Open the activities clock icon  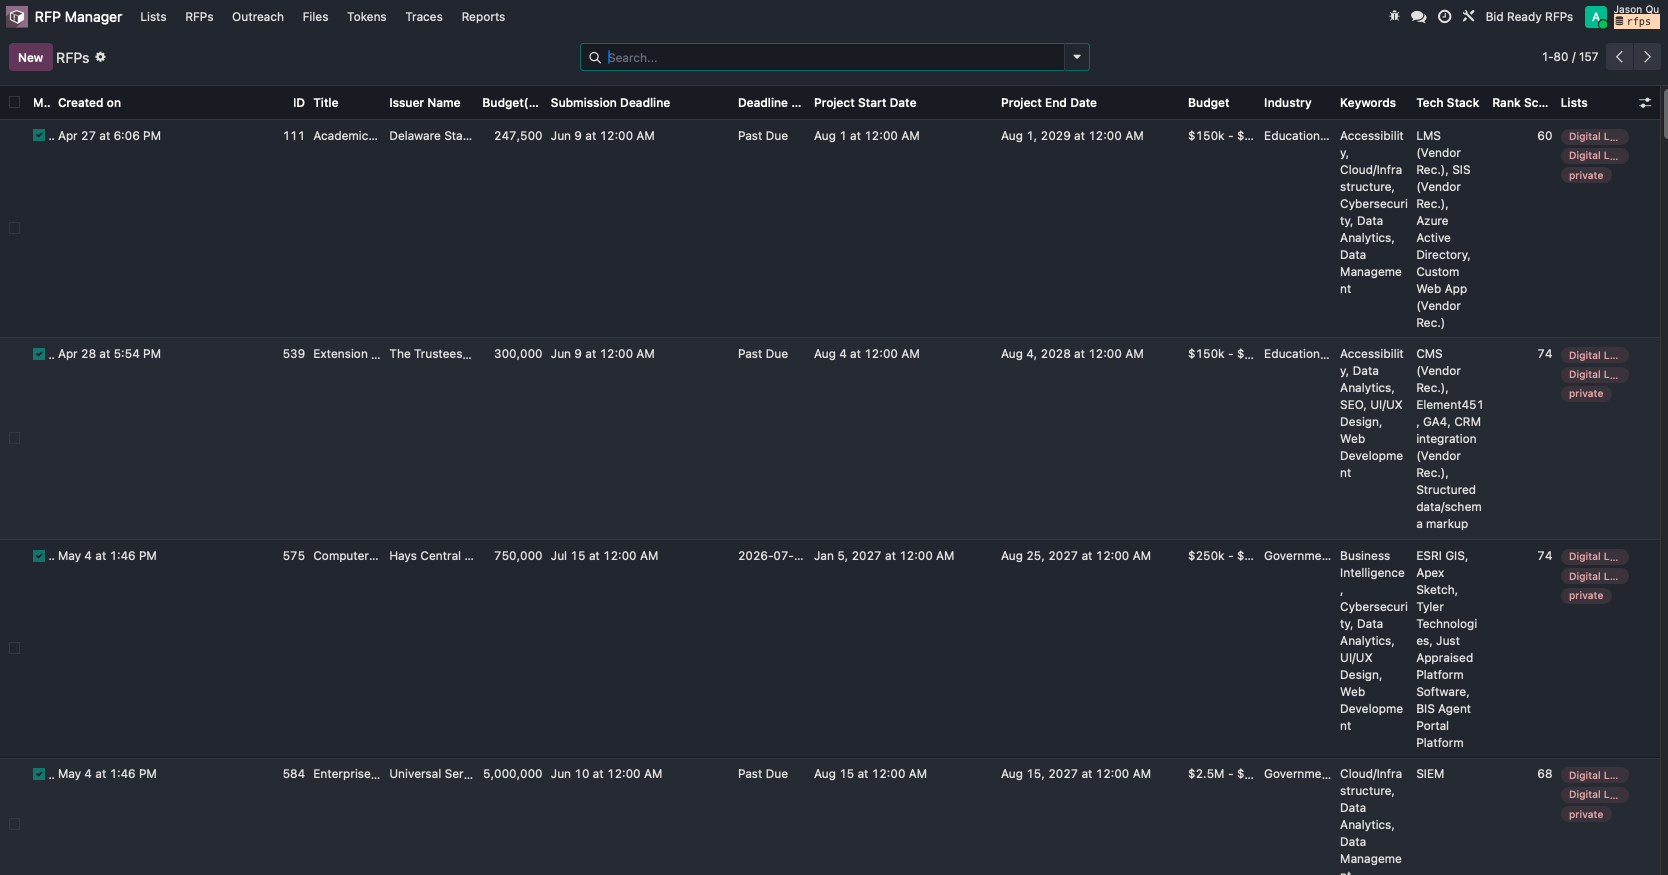coord(1444,17)
